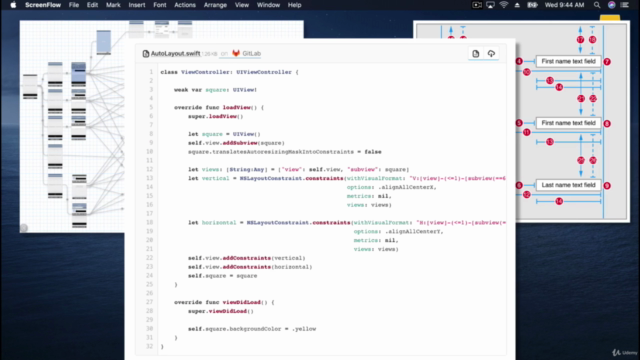The width and height of the screenshot is (640, 360).
Task: Click the 'let views: [String:Any]' line
Action: pos(298,169)
